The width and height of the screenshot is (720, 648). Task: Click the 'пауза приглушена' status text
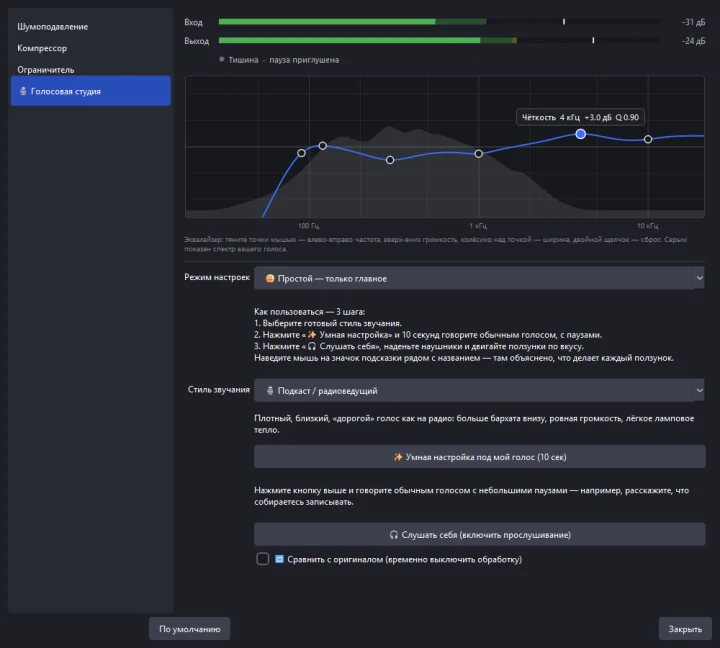[x=304, y=60]
